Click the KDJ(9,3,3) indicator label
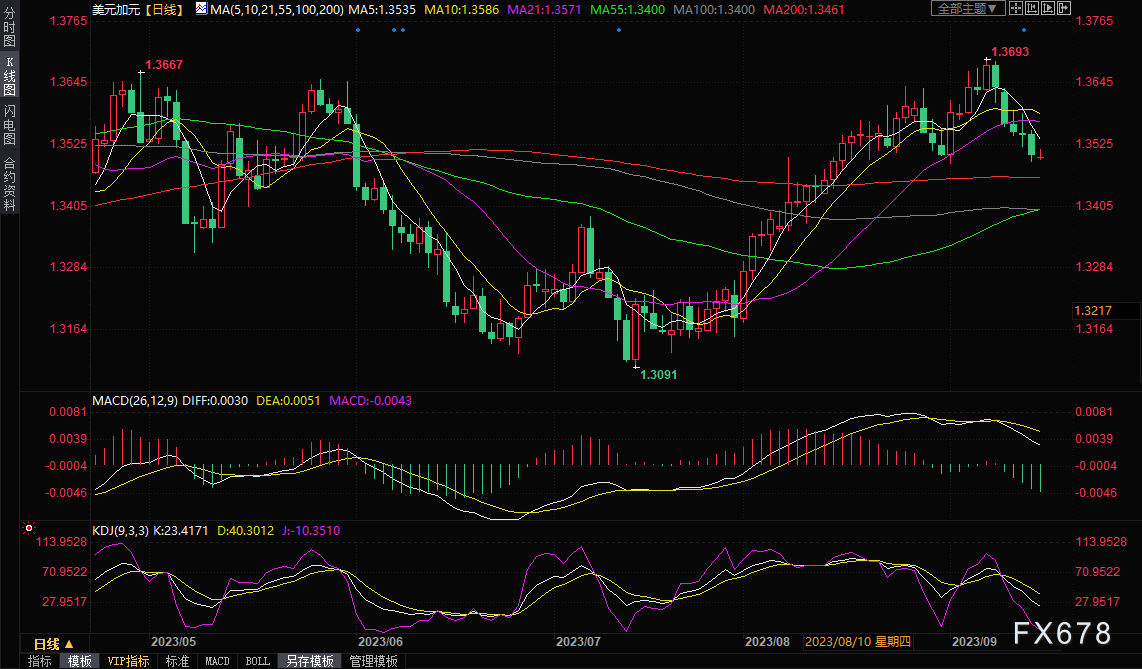 (120, 531)
